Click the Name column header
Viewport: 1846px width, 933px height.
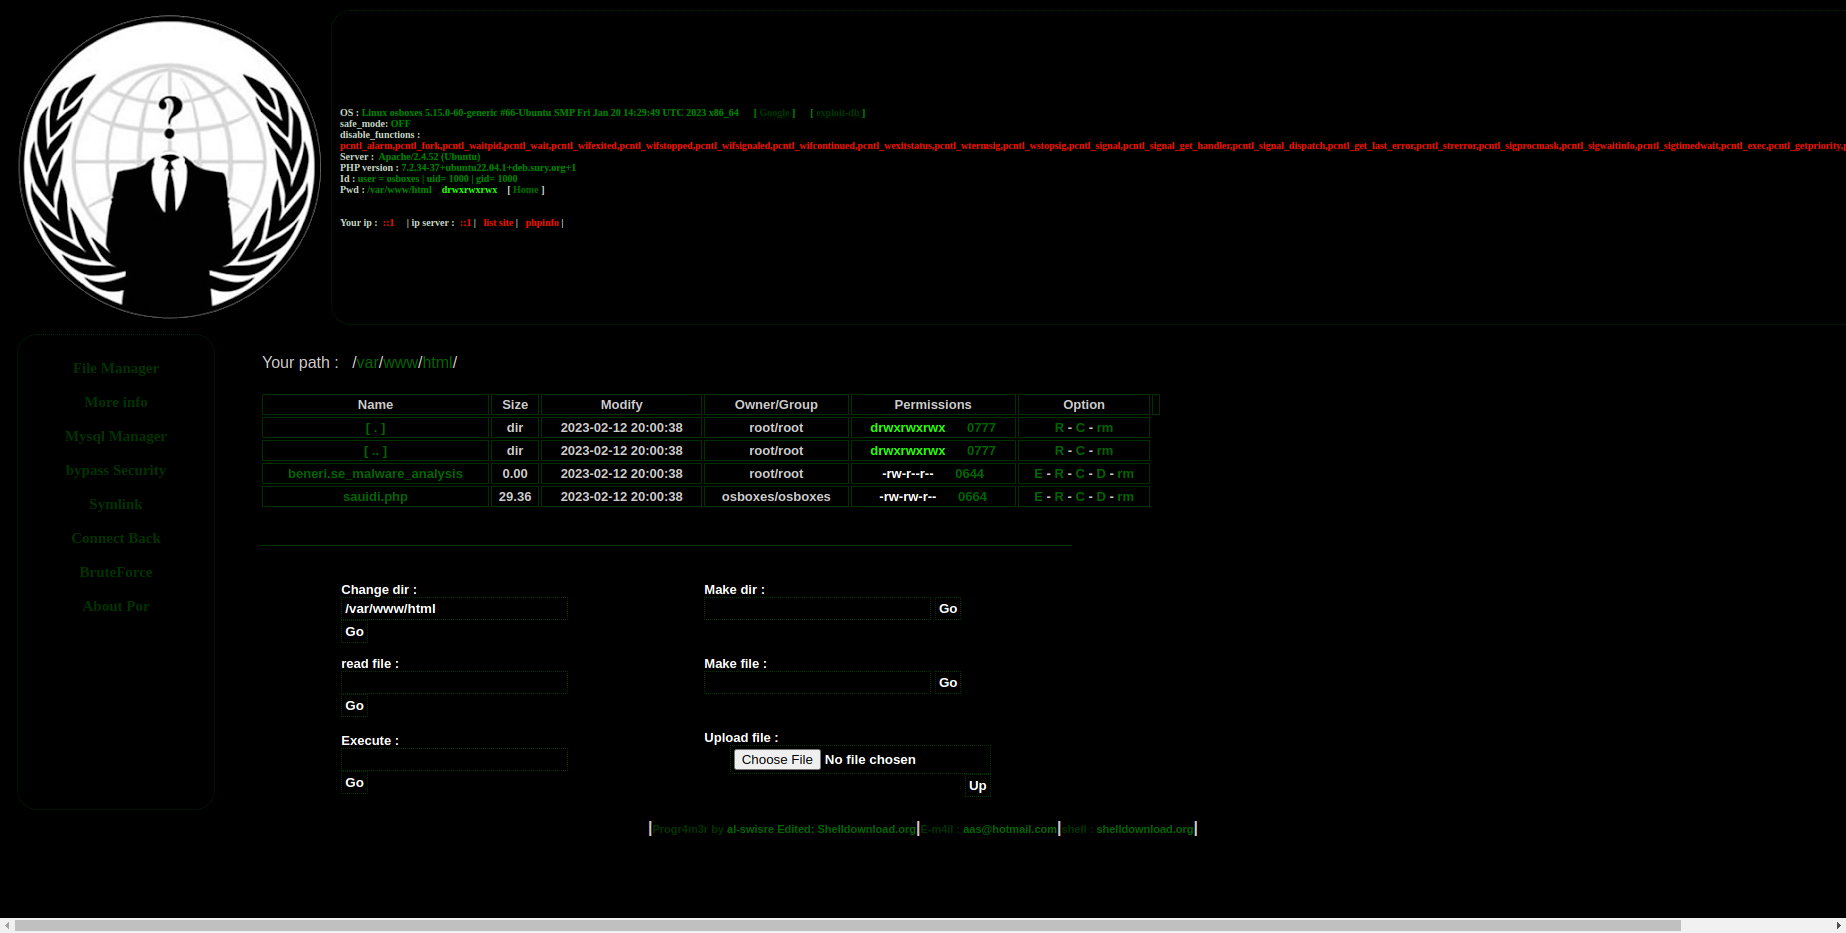[375, 405]
